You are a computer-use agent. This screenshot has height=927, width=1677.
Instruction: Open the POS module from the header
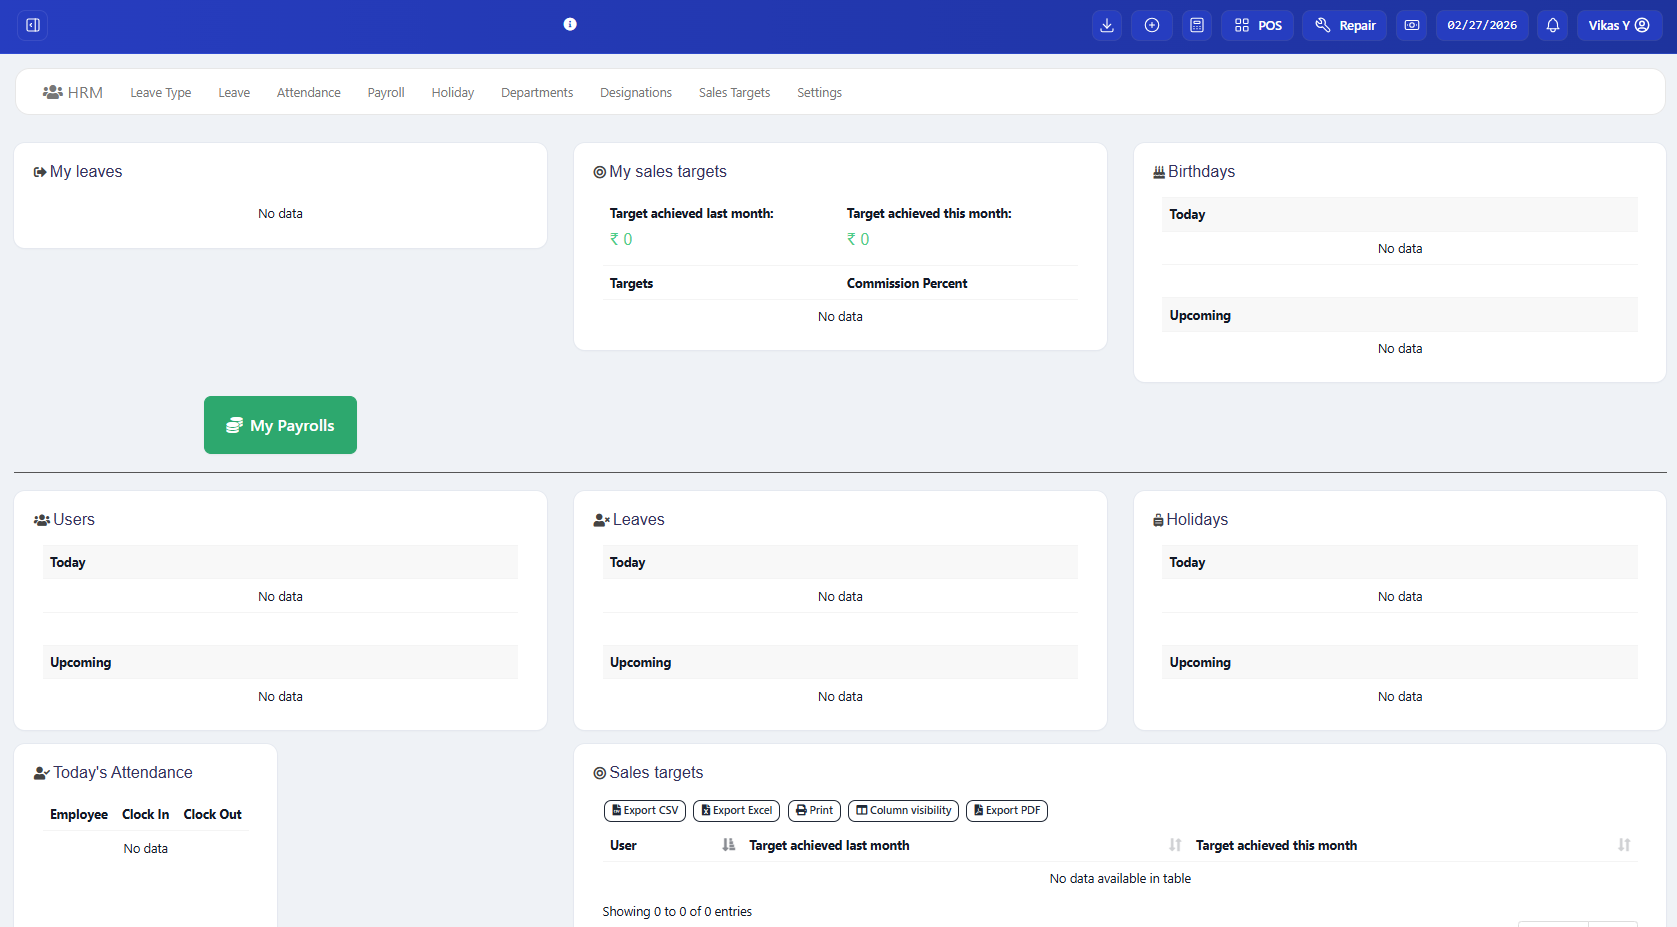(1257, 25)
